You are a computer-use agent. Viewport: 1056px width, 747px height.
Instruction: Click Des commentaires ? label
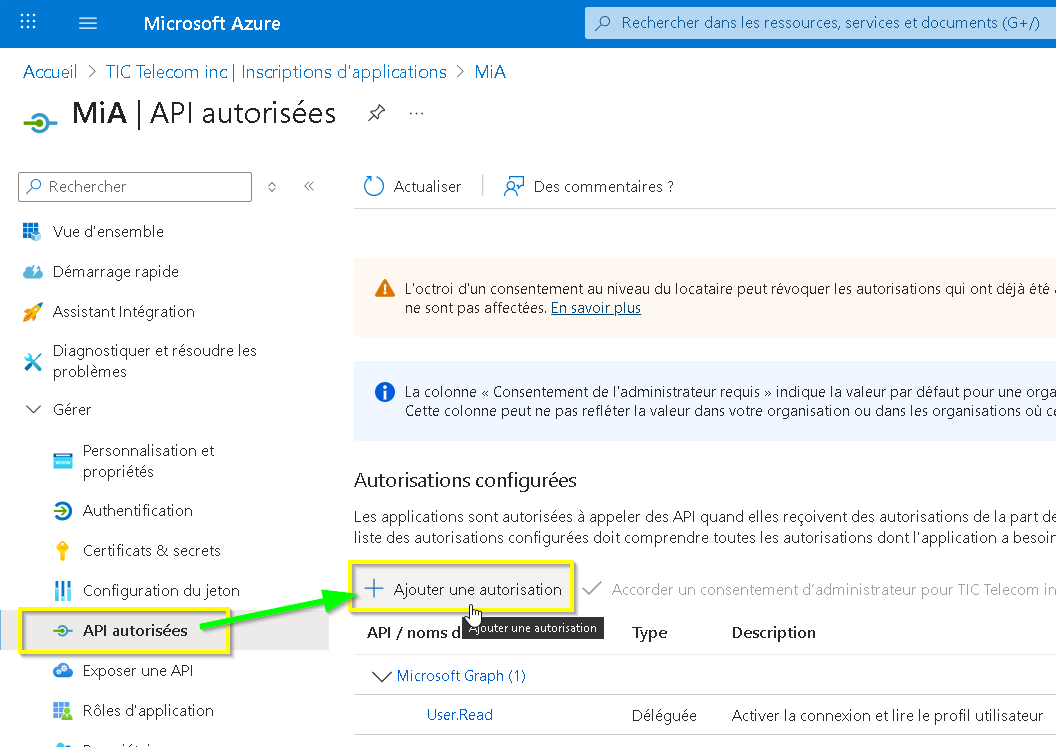[603, 187]
